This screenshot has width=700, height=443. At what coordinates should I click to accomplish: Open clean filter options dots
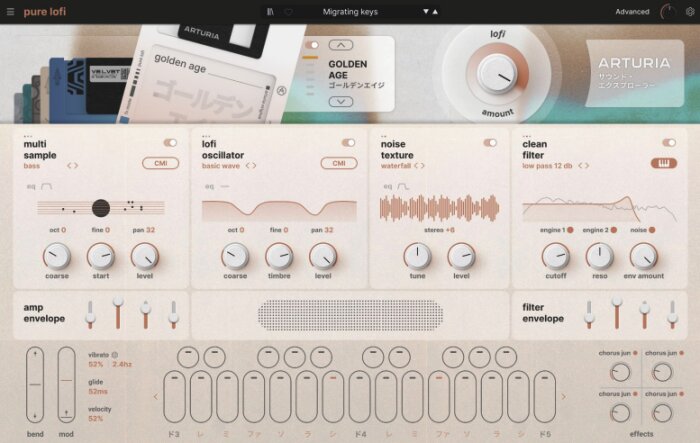tap(526, 136)
